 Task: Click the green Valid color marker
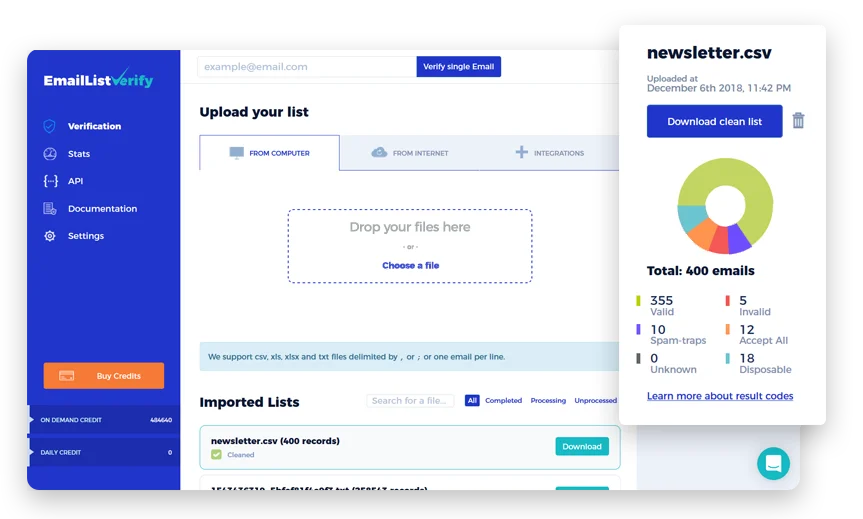[638, 301]
